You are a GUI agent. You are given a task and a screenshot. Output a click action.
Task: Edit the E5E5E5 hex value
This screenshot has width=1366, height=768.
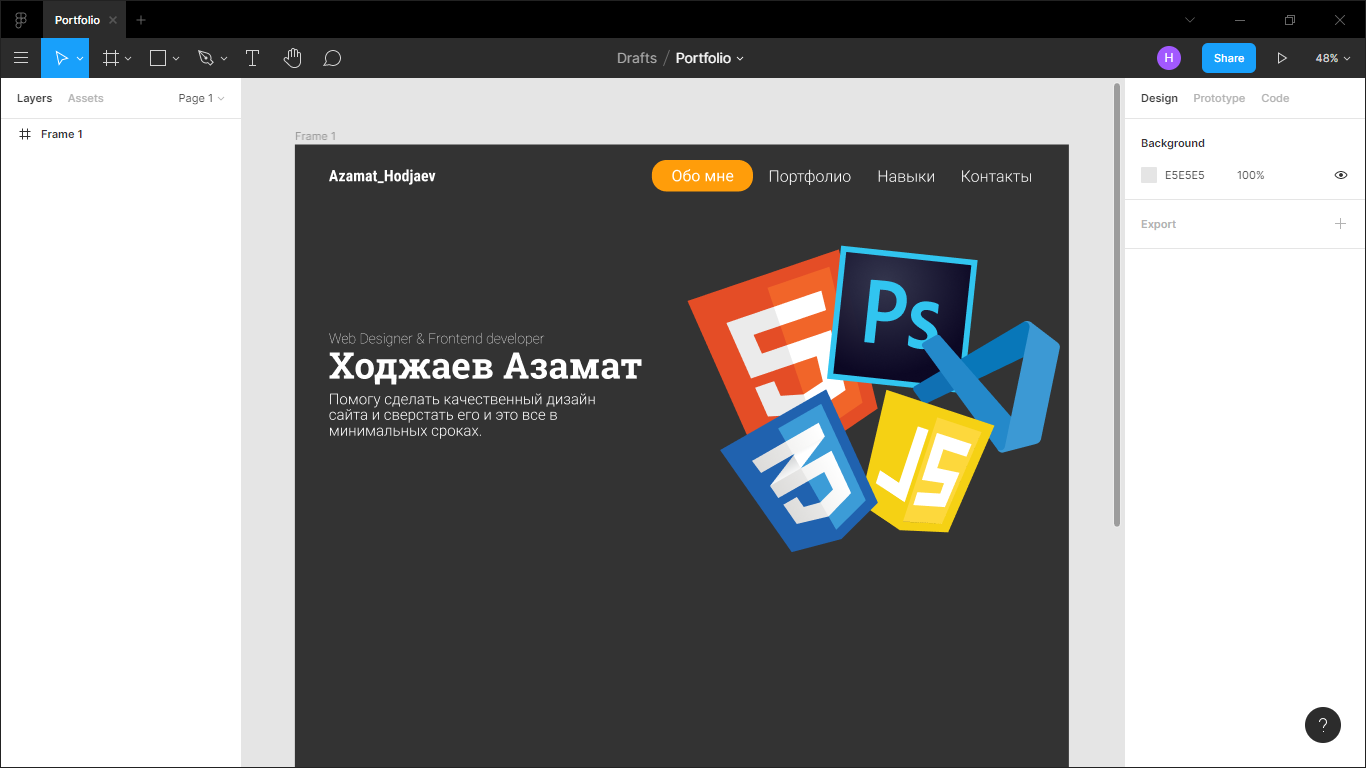tap(1185, 175)
